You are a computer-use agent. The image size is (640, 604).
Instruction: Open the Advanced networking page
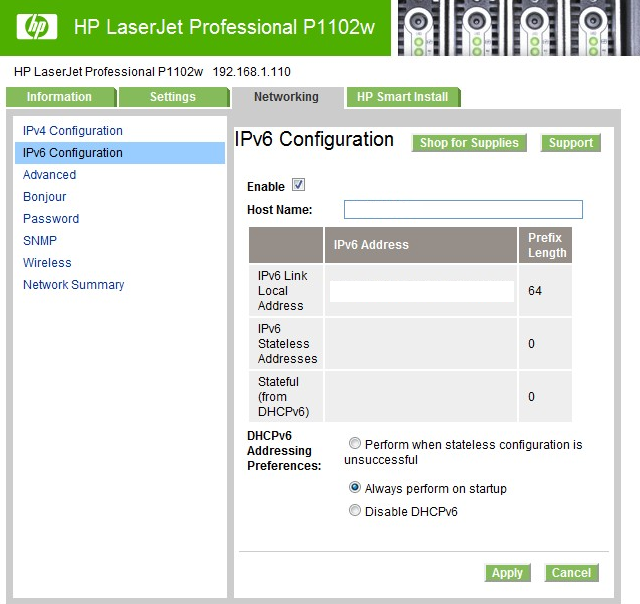coord(49,175)
